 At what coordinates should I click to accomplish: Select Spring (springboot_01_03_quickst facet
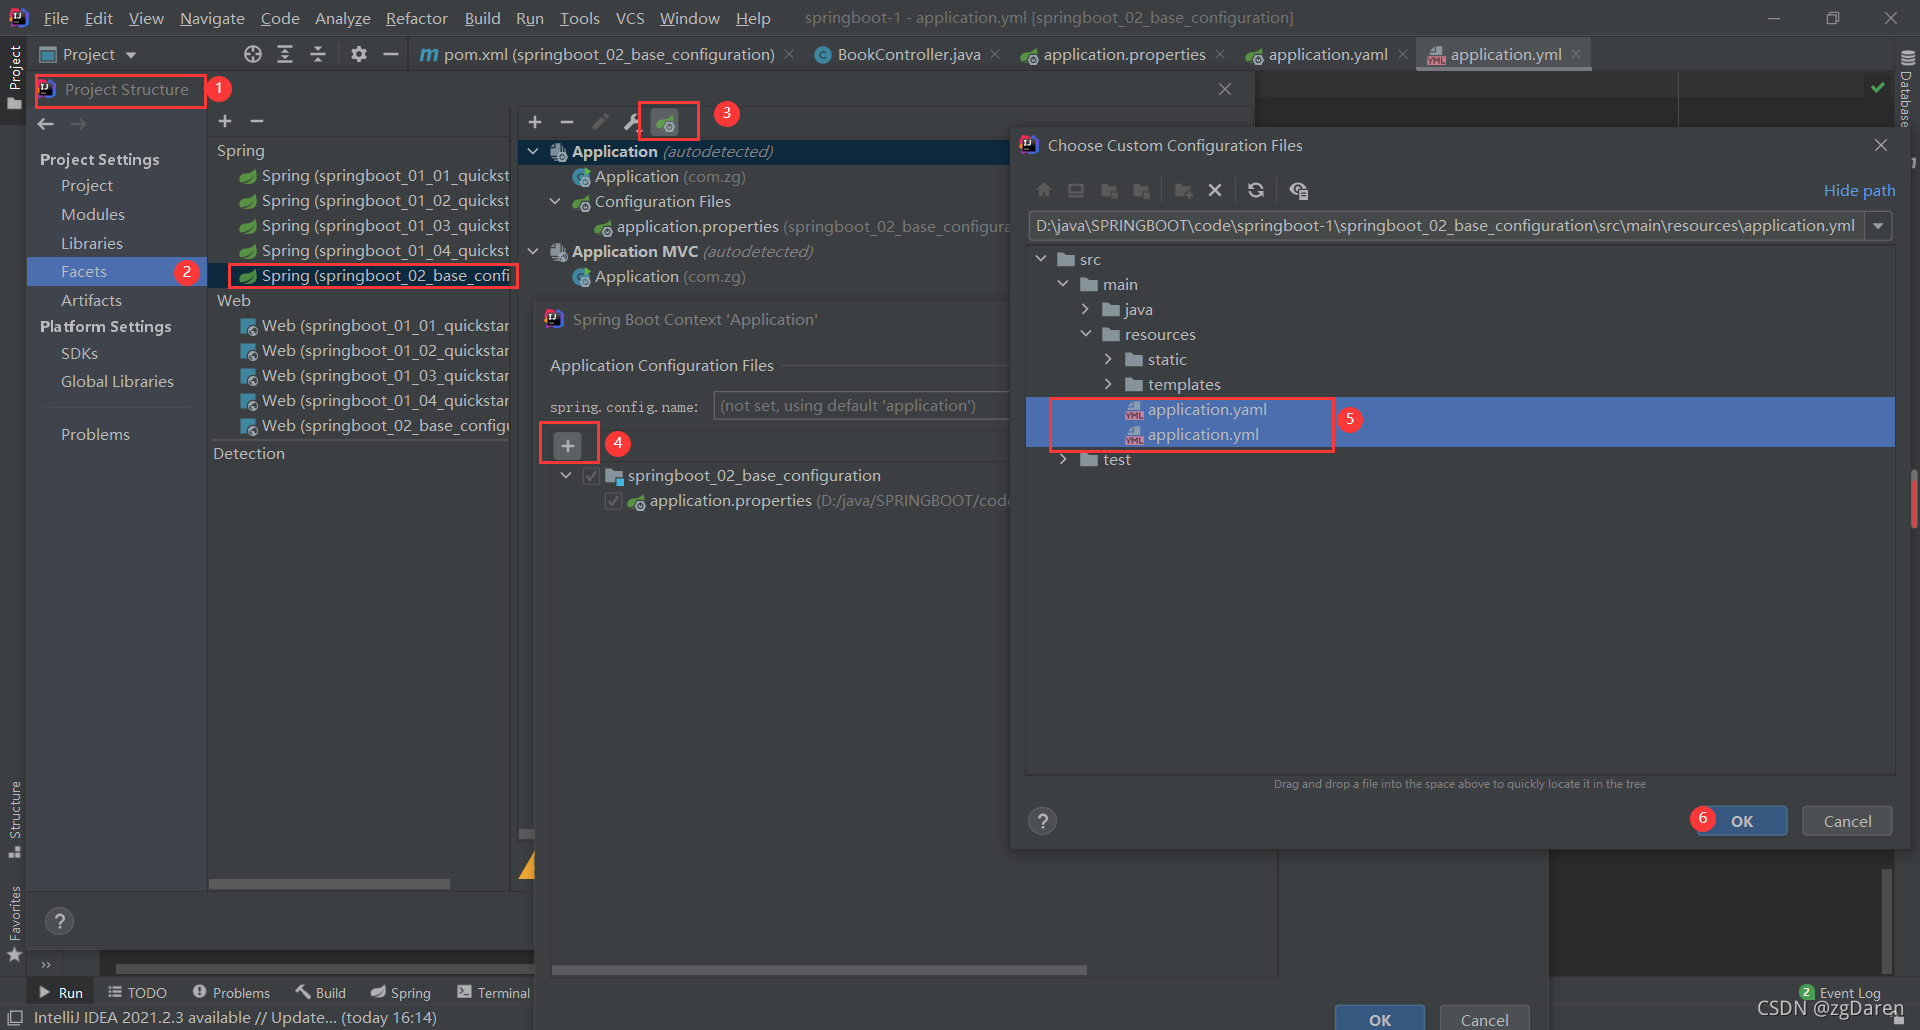[373, 226]
